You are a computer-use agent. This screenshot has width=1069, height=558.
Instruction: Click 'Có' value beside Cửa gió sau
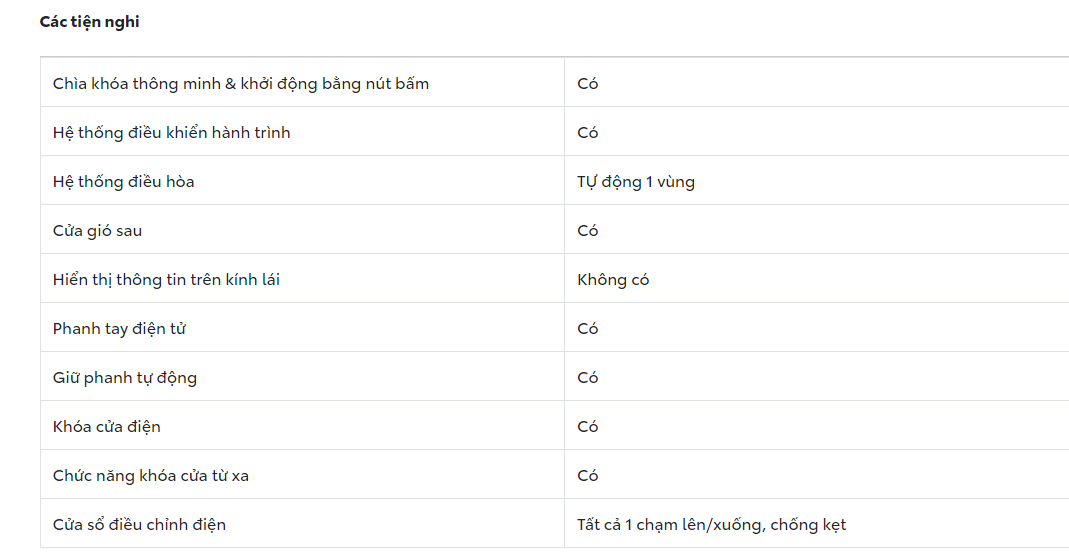point(588,231)
